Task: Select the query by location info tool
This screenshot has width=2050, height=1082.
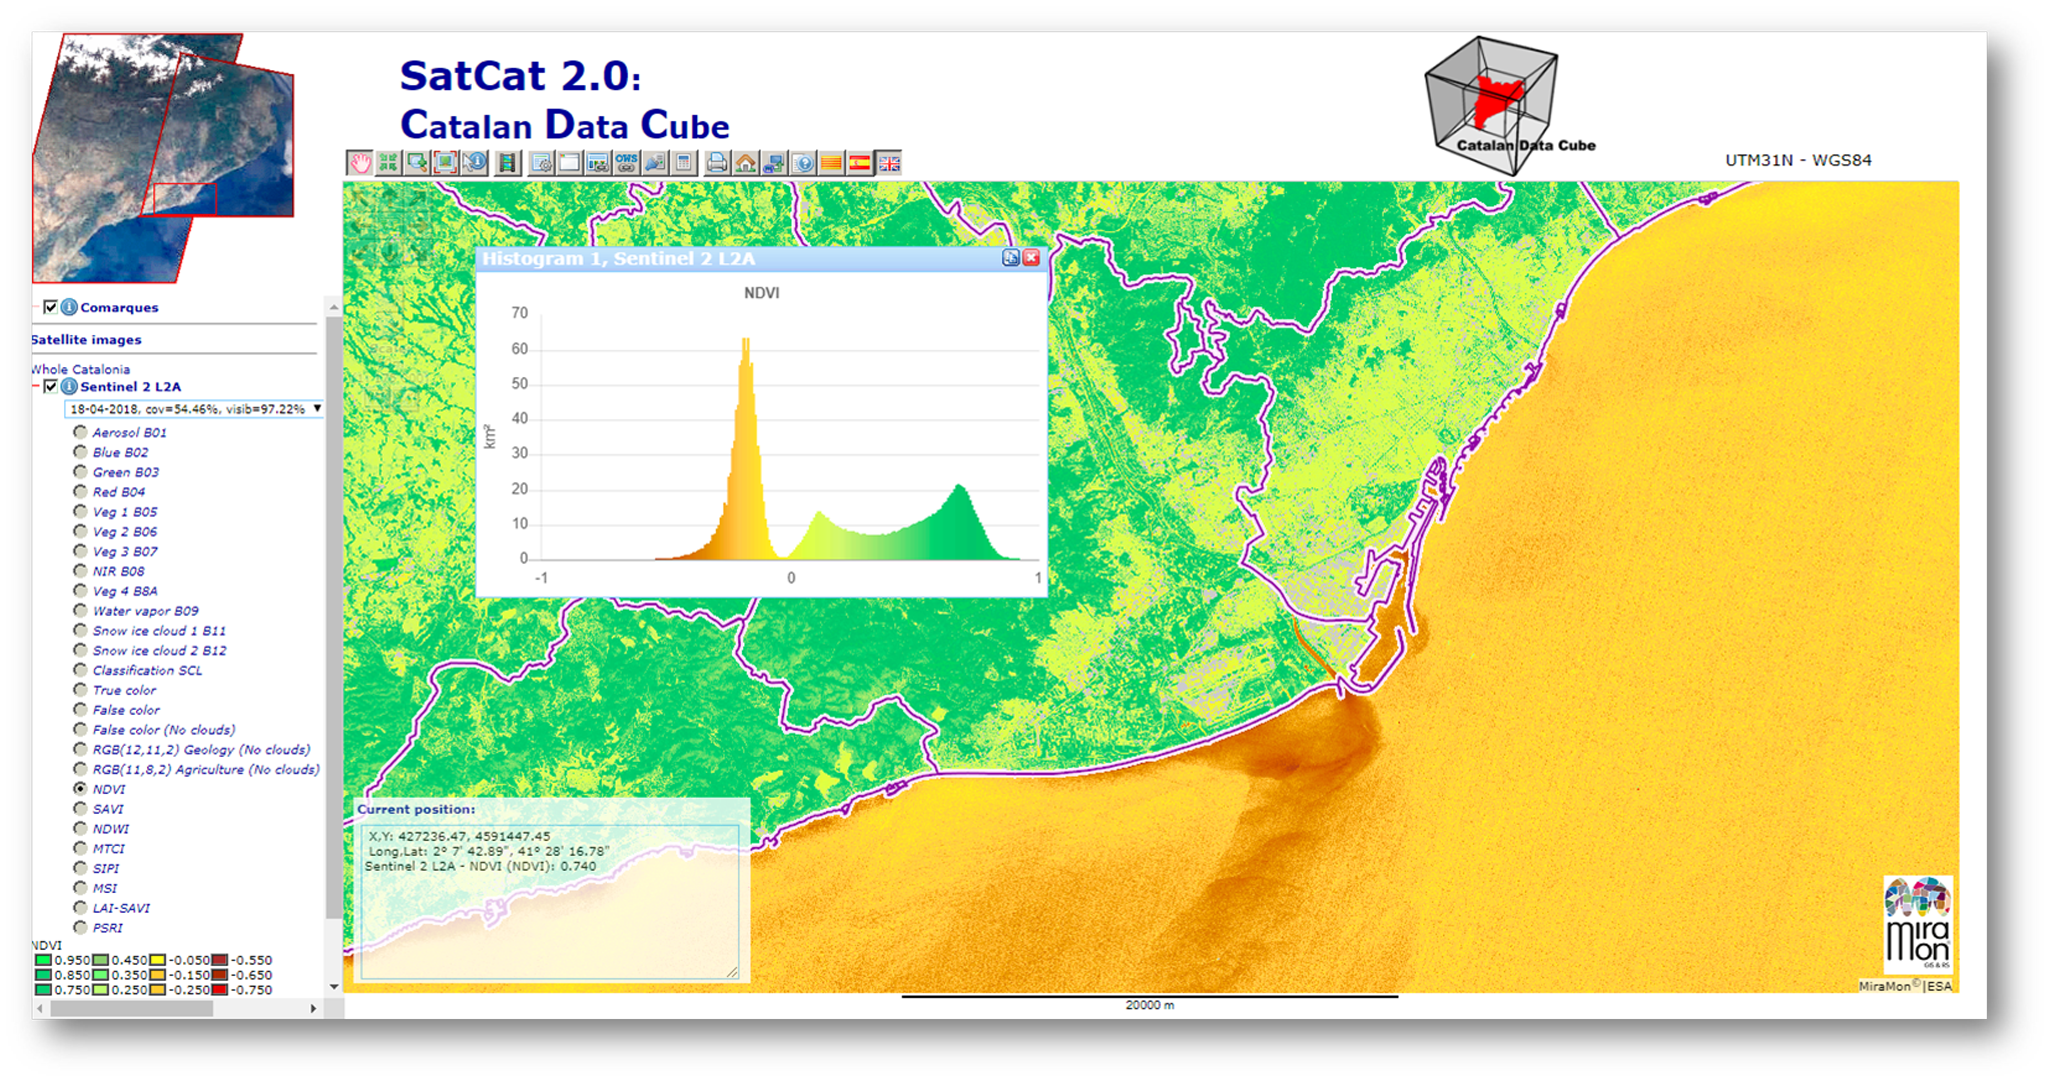Action: point(474,163)
